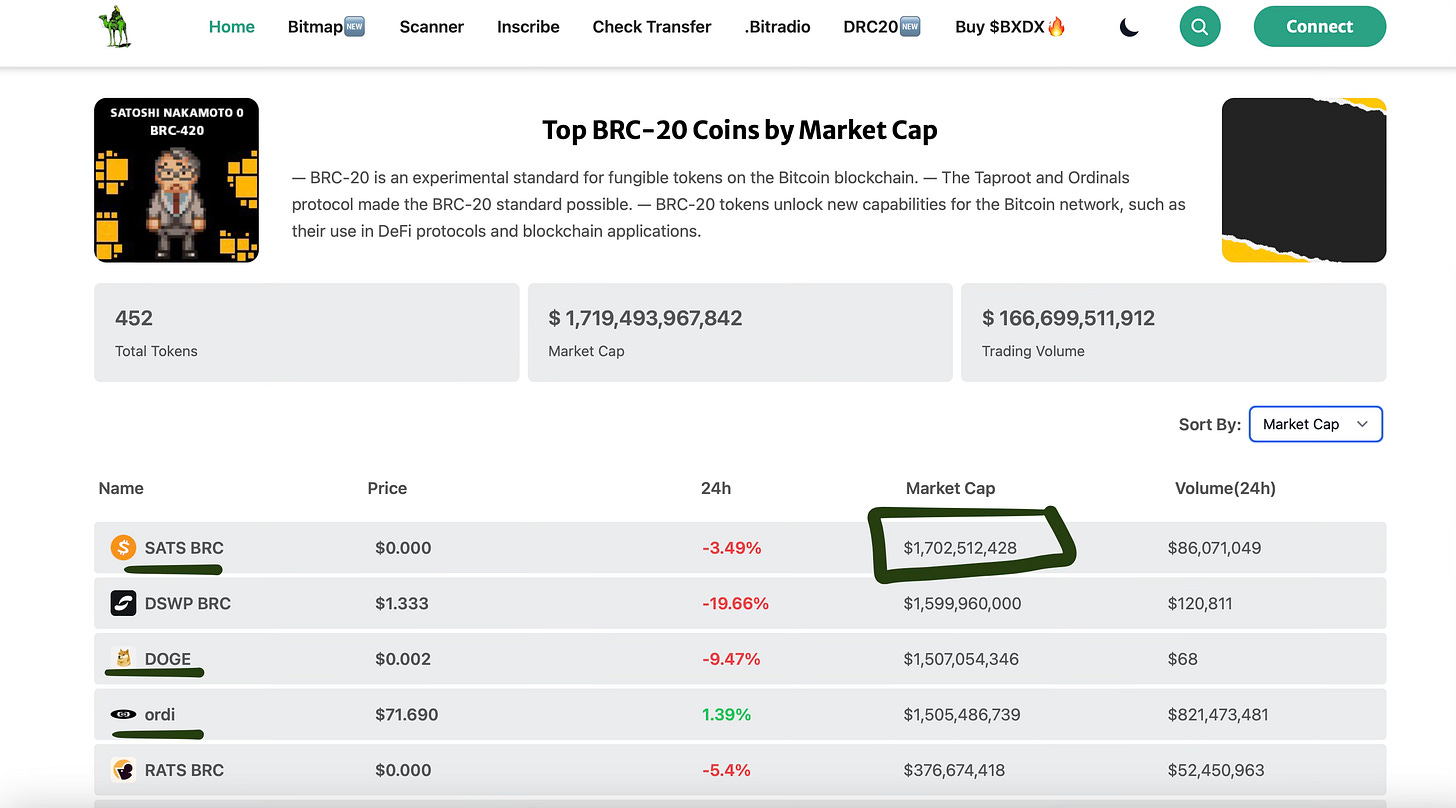The height and width of the screenshot is (808, 1456).
Task: Click the Price column header
Action: tap(387, 488)
